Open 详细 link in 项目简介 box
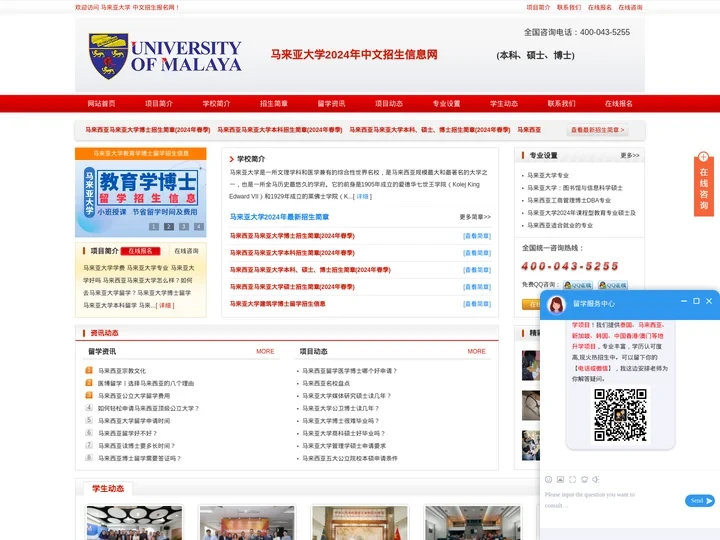720x540 pixels. pos(166,305)
